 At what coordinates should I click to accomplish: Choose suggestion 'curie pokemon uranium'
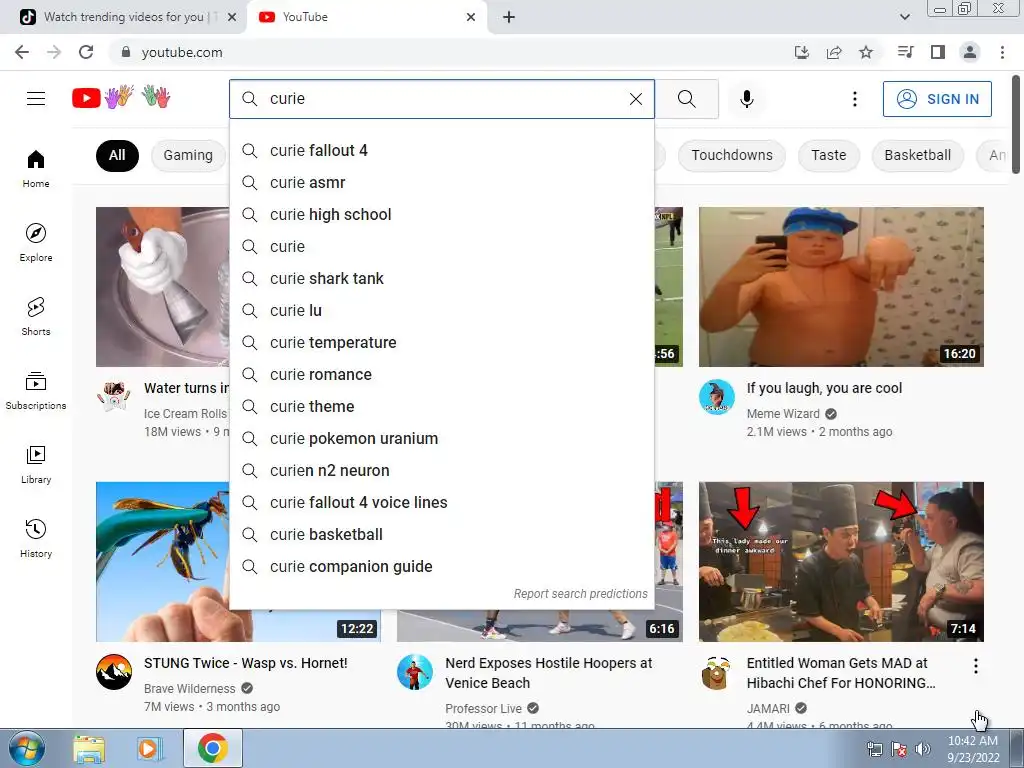point(441,438)
